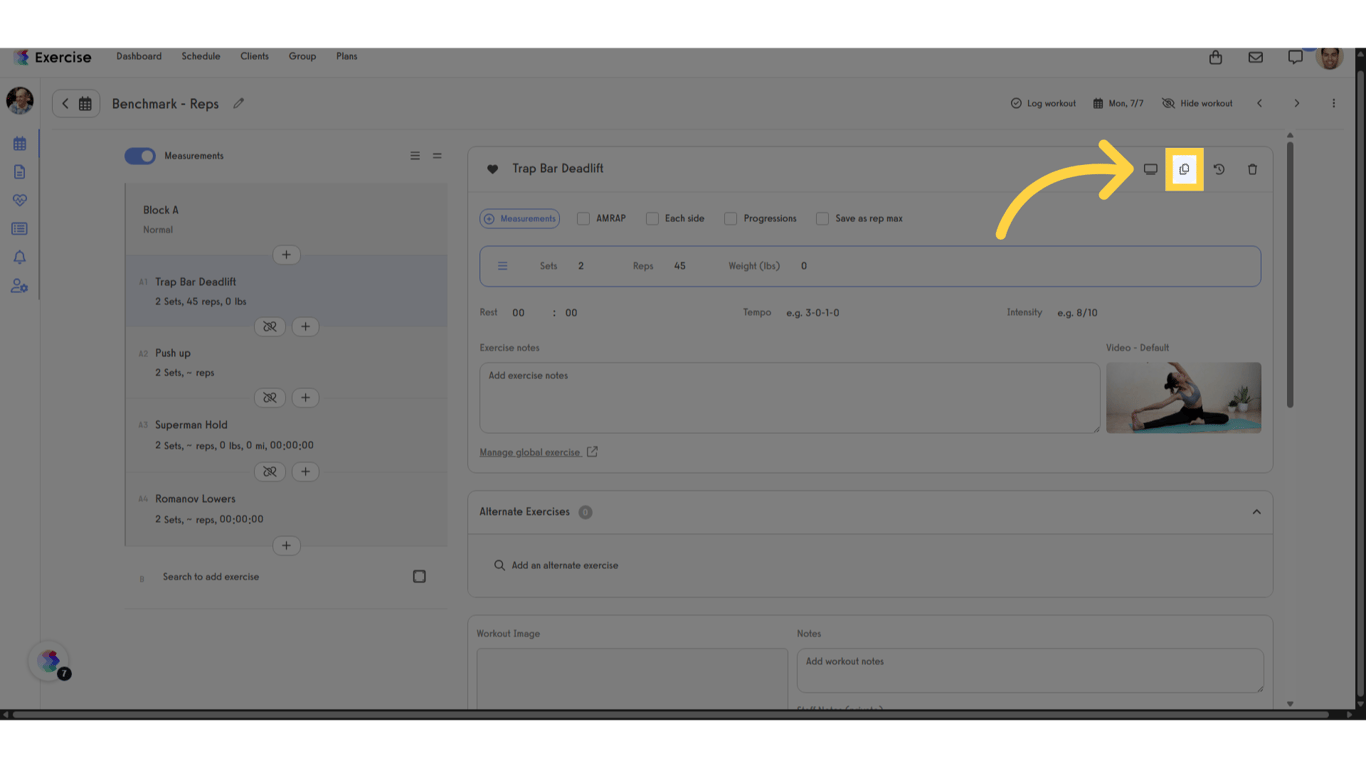Screen dimensions: 1366x768
Task: Toggle the Measurements switch off
Action: pos(140,156)
